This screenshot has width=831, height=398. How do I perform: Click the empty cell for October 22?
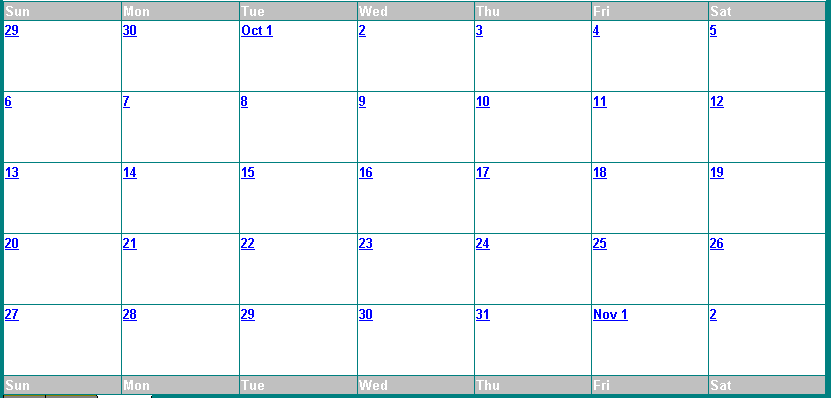(298, 276)
